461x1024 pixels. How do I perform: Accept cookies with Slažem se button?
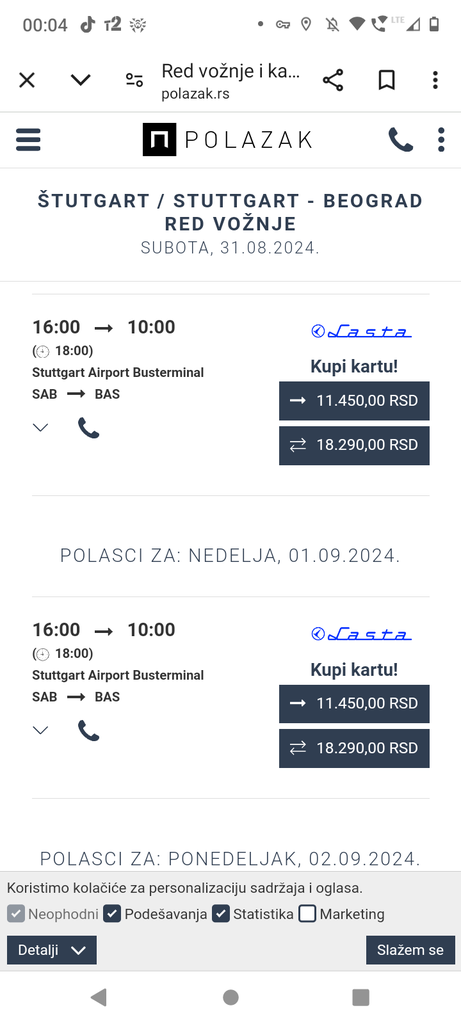click(x=410, y=950)
